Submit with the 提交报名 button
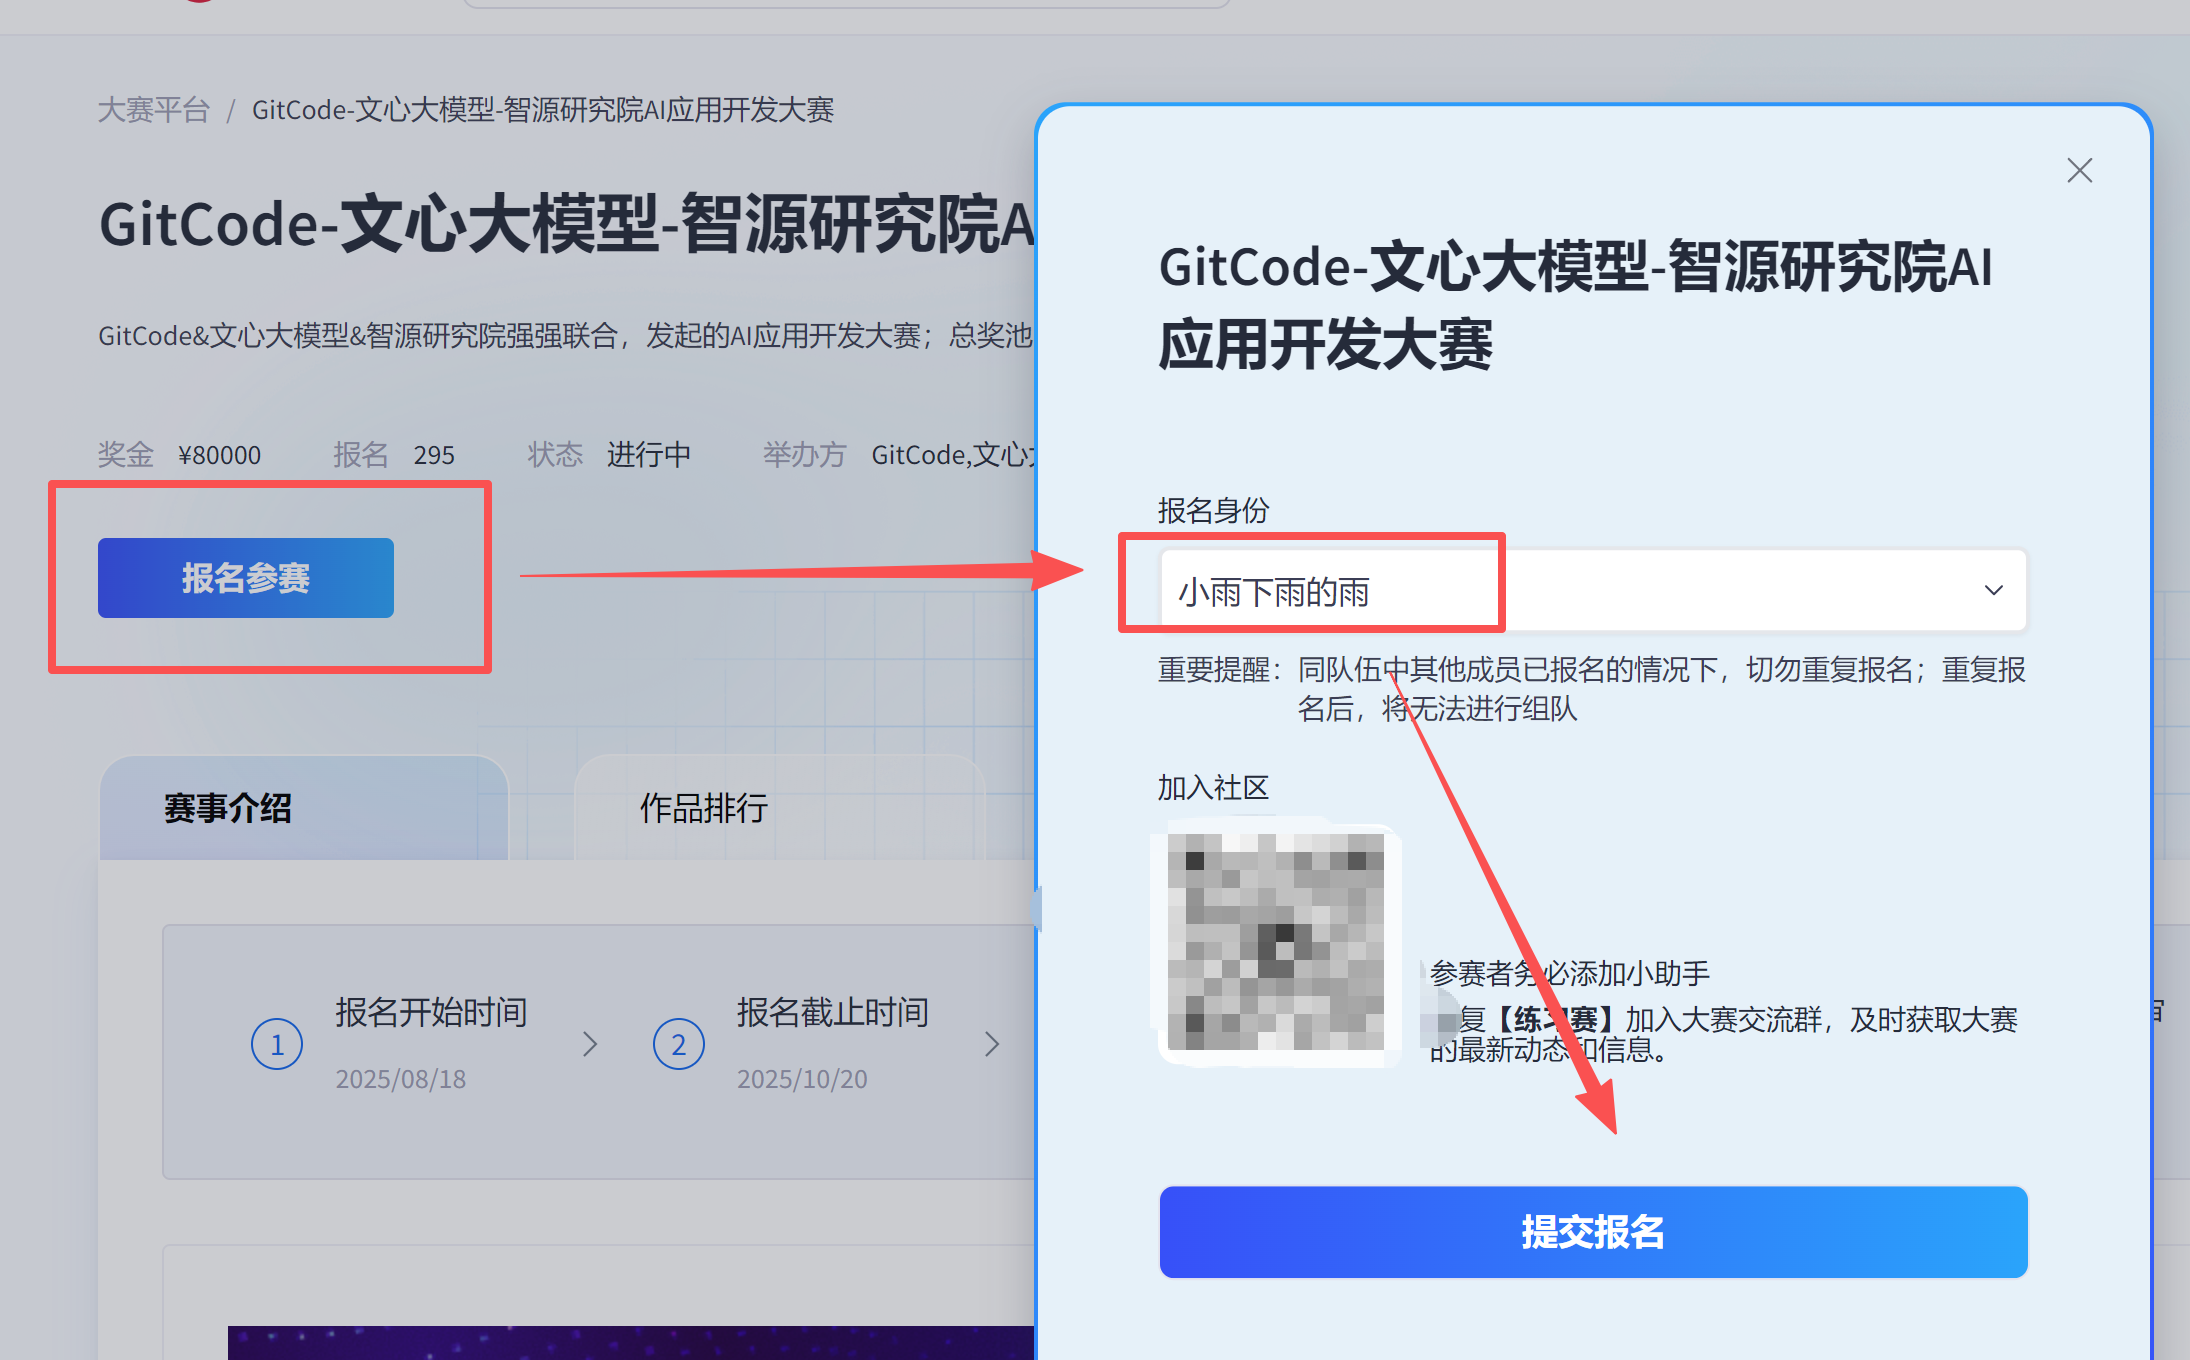 click(1592, 1232)
